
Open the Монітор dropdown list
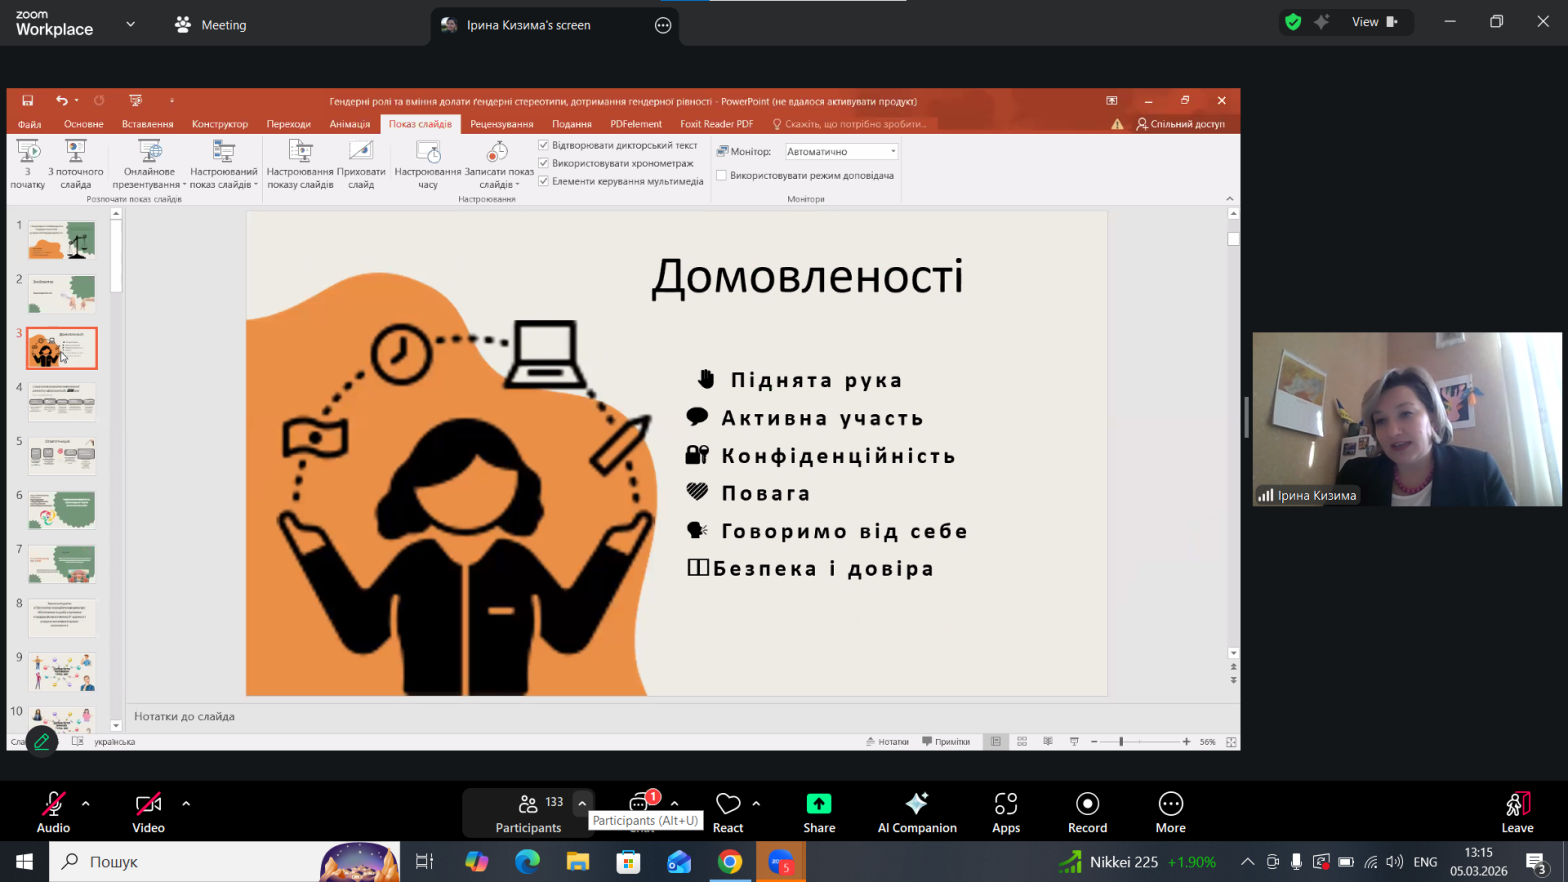point(893,152)
